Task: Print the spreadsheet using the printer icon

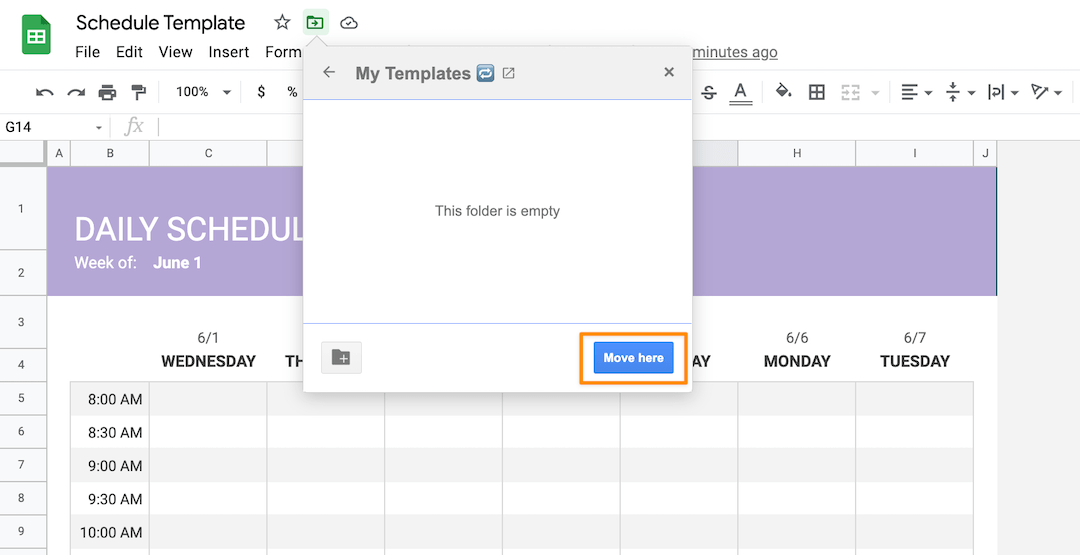Action: point(107,92)
